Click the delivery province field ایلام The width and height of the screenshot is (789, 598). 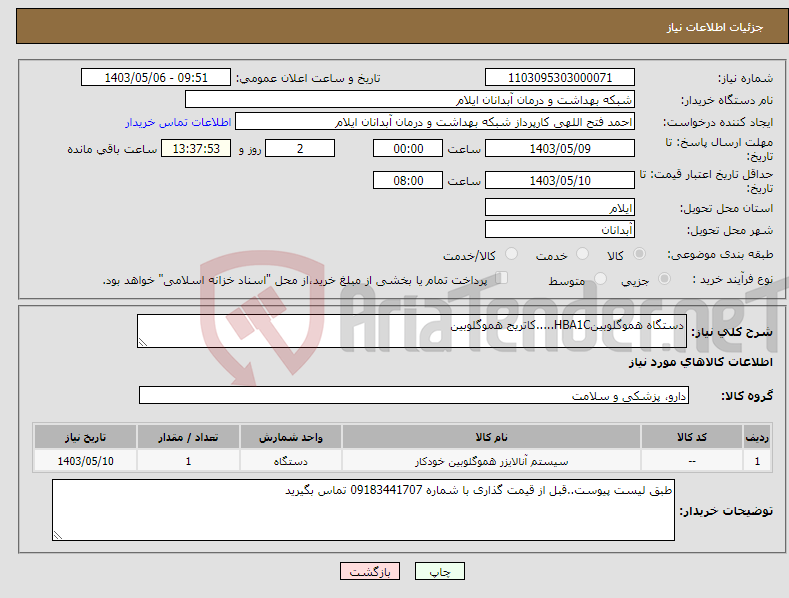click(x=560, y=207)
